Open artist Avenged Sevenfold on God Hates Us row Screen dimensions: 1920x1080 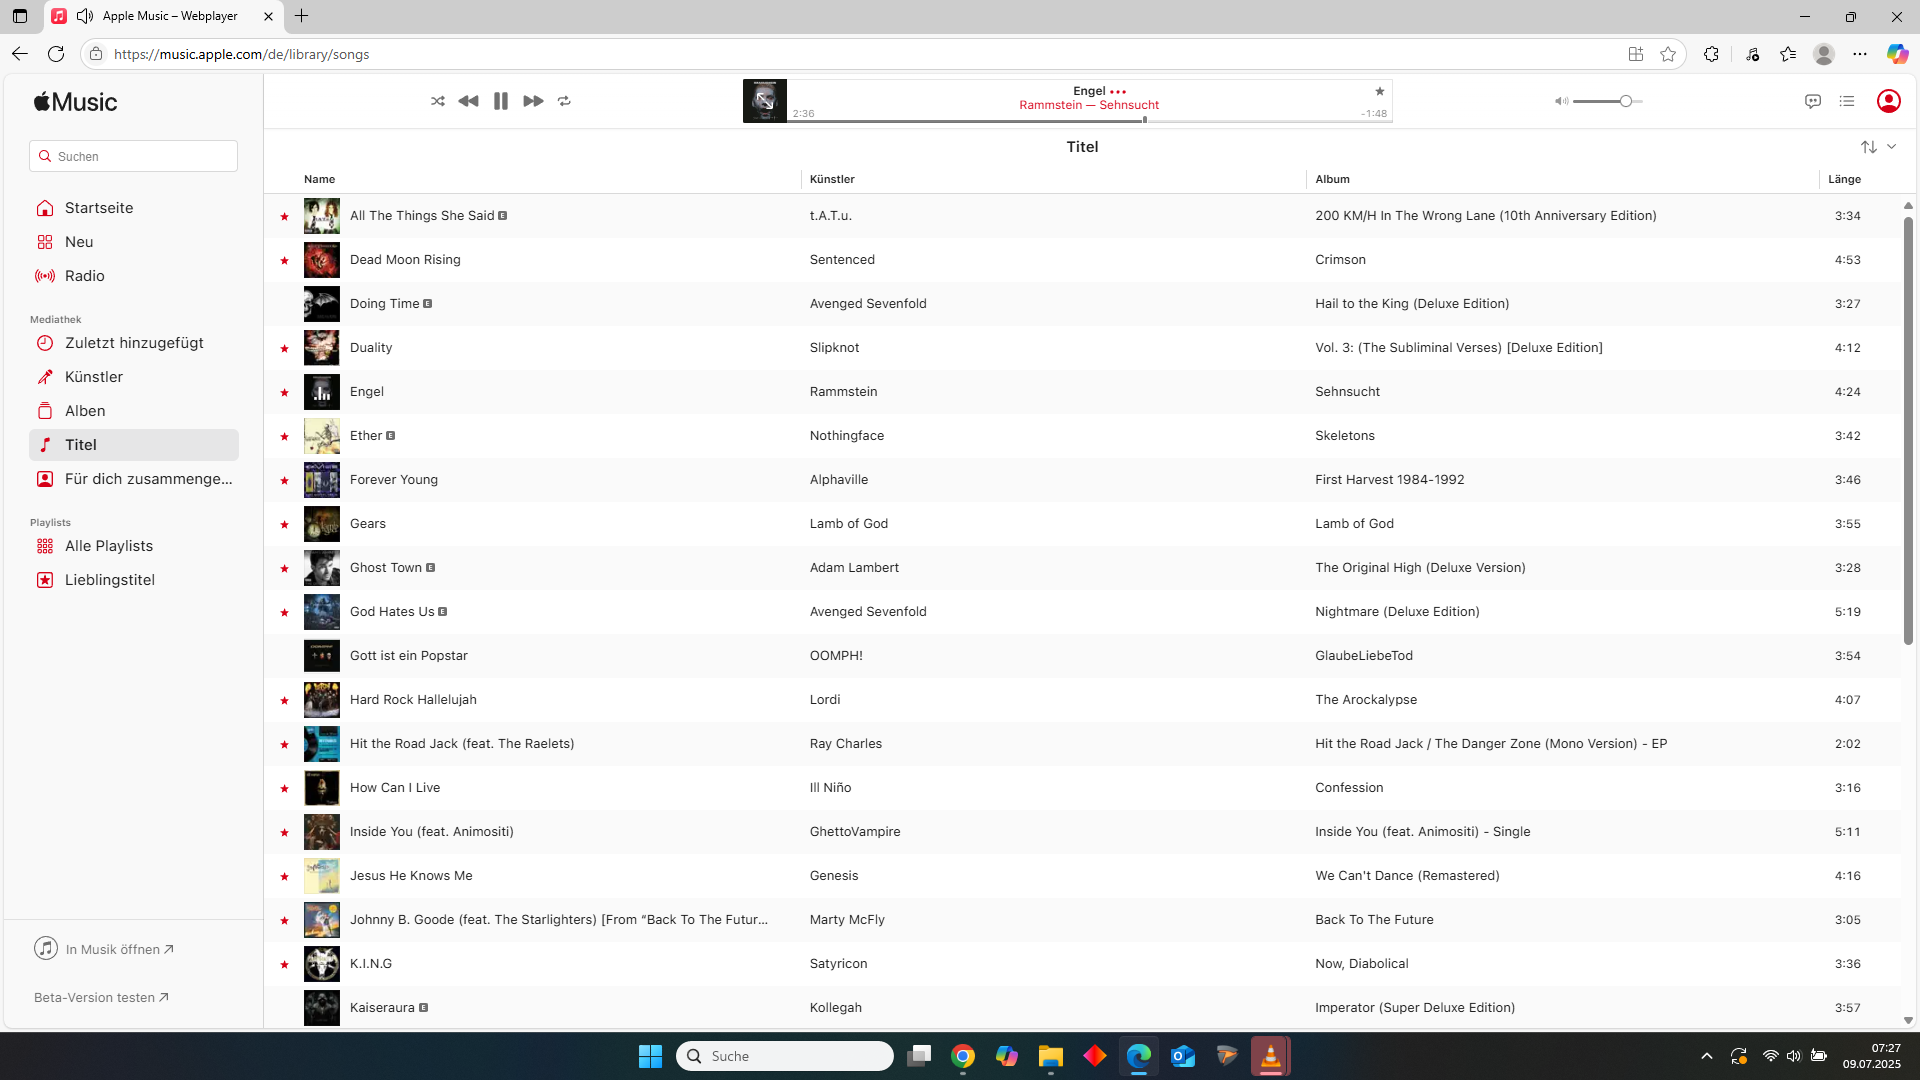click(x=868, y=611)
